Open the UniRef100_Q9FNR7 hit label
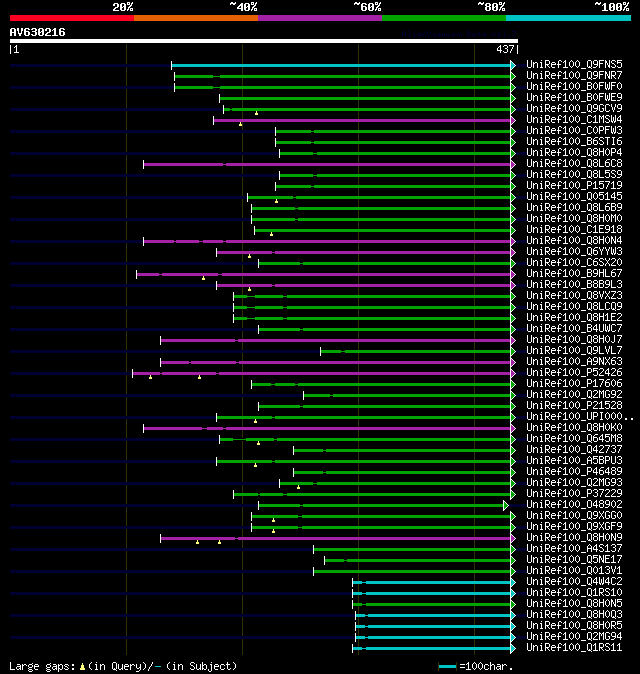 pos(574,76)
